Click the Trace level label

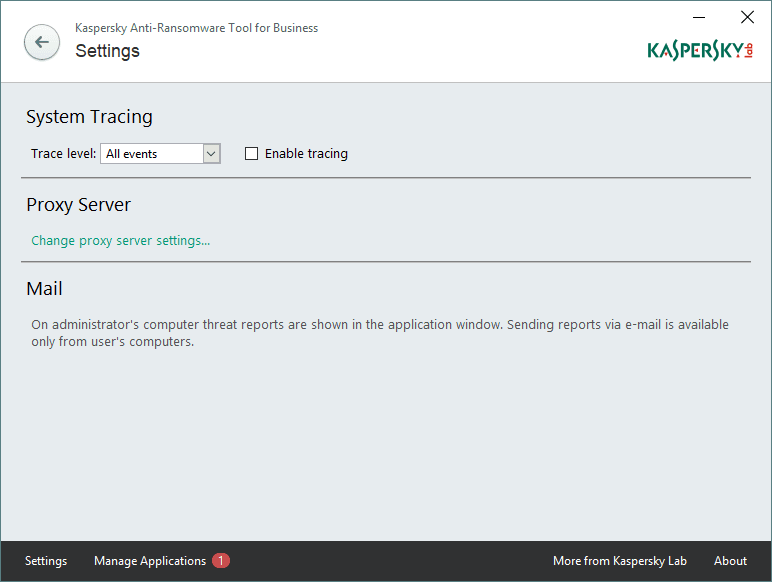[64, 154]
